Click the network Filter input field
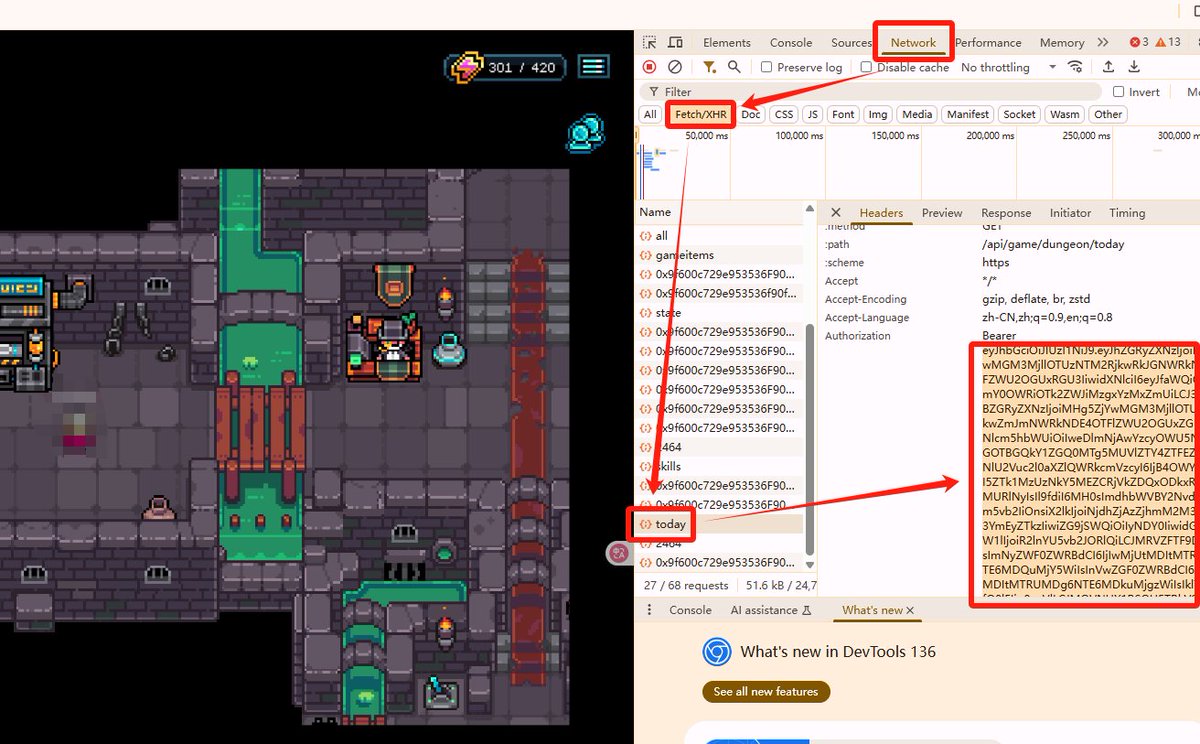Viewport: 1200px width, 744px height. point(870,92)
